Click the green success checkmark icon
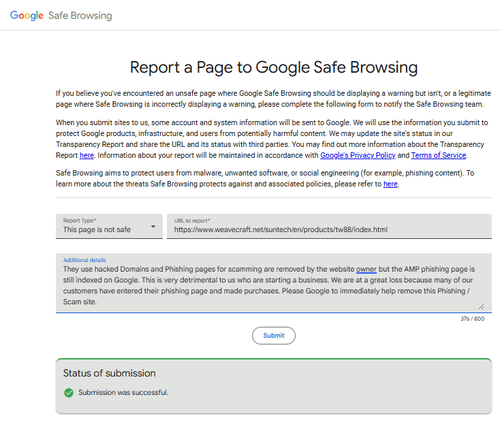The height and width of the screenshot is (424, 500). (x=69, y=393)
